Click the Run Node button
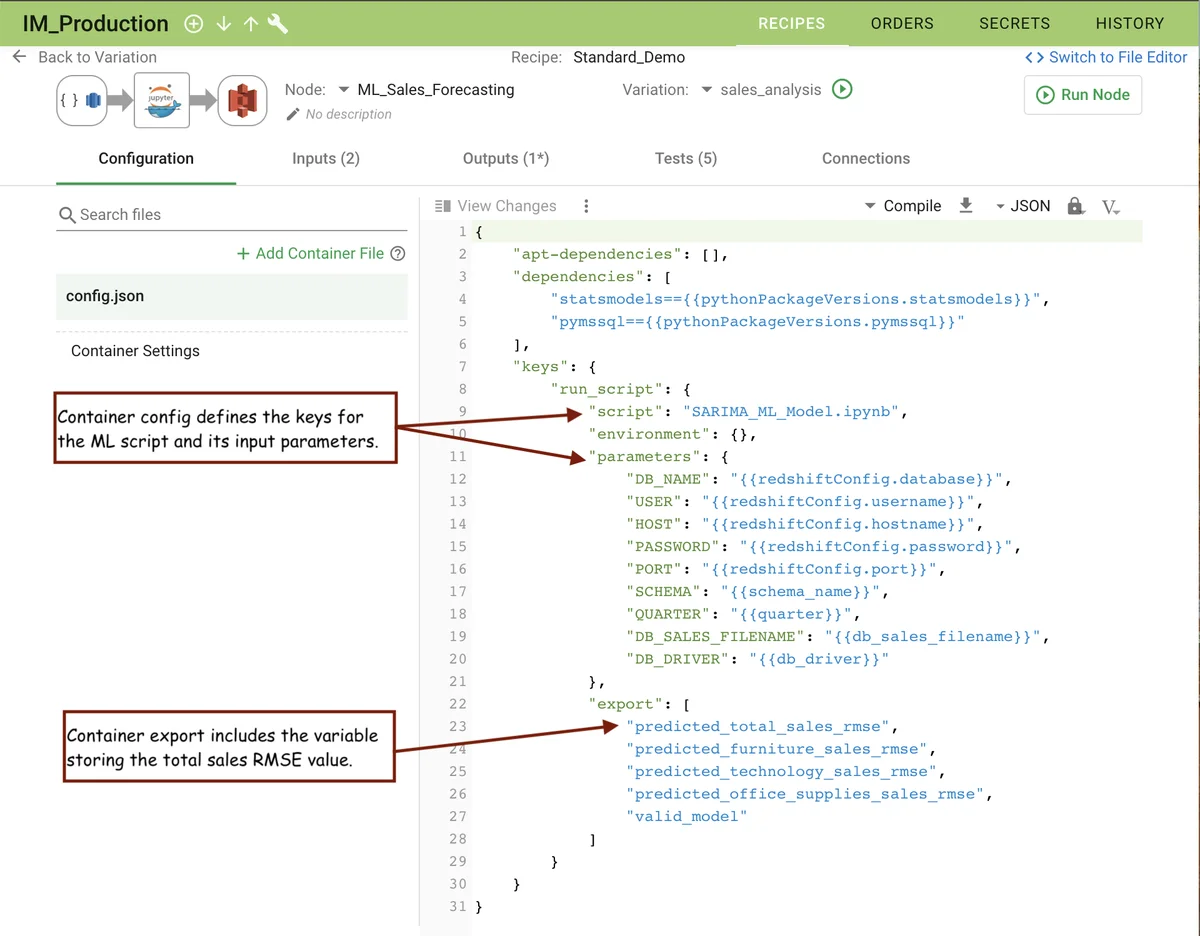 [x=1082, y=95]
